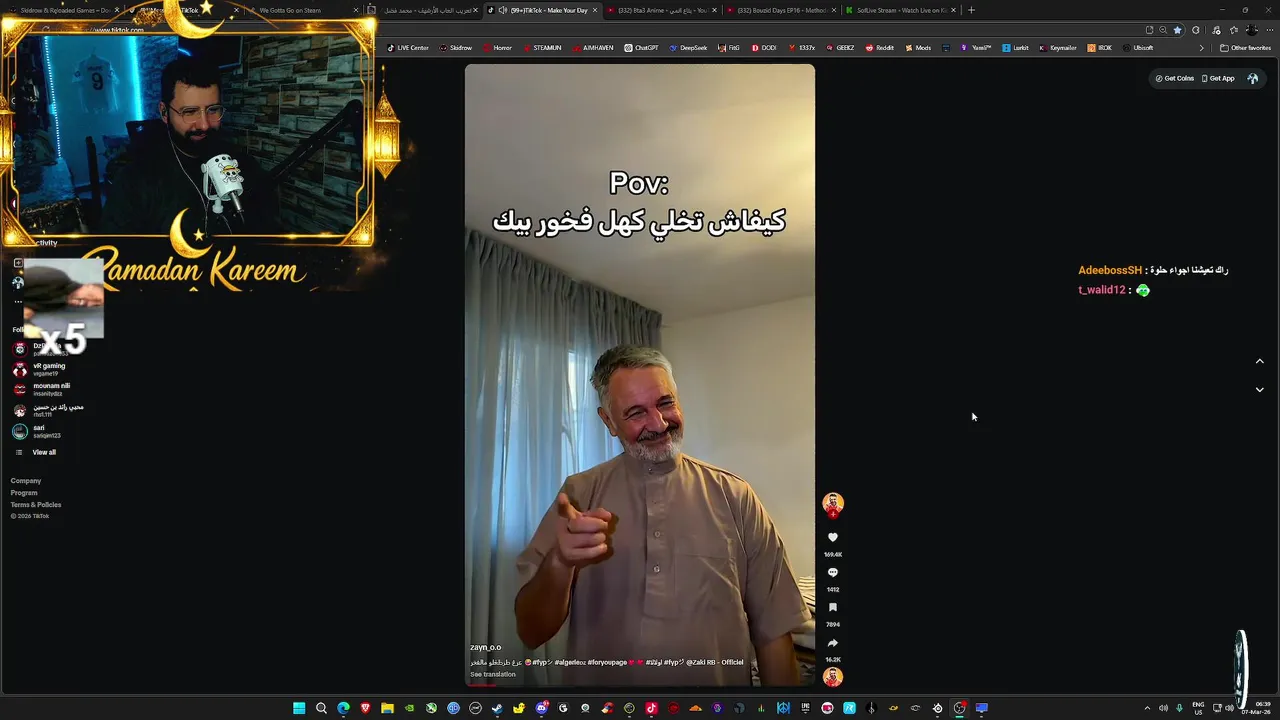The width and height of the screenshot is (1280, 720).
Task: Click the Get Coins button
Action: point(1175,78)
